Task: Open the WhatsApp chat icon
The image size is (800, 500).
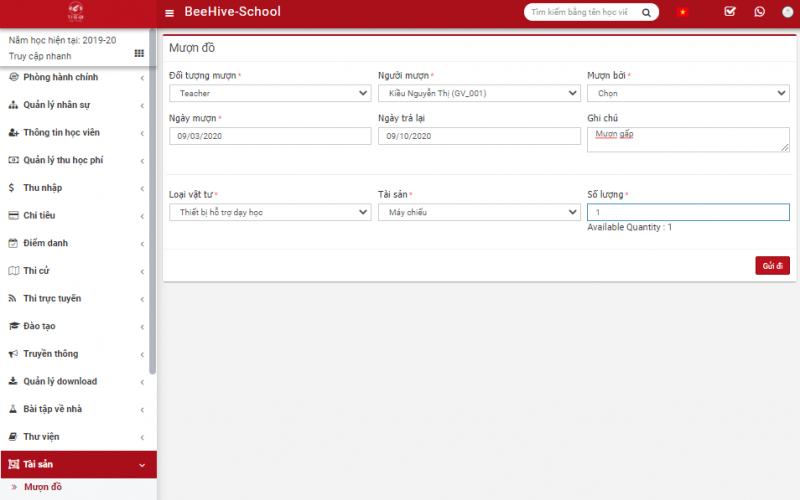Action: click(759, 12)
